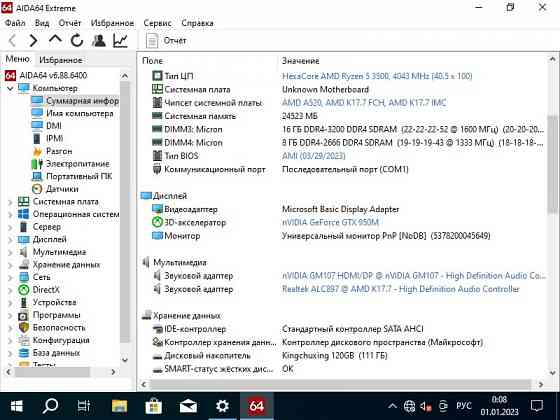The height and width of the screenshot is (420, 560).
Task: Switch to the Избранное tab in the sidebar
Action: 61,60
